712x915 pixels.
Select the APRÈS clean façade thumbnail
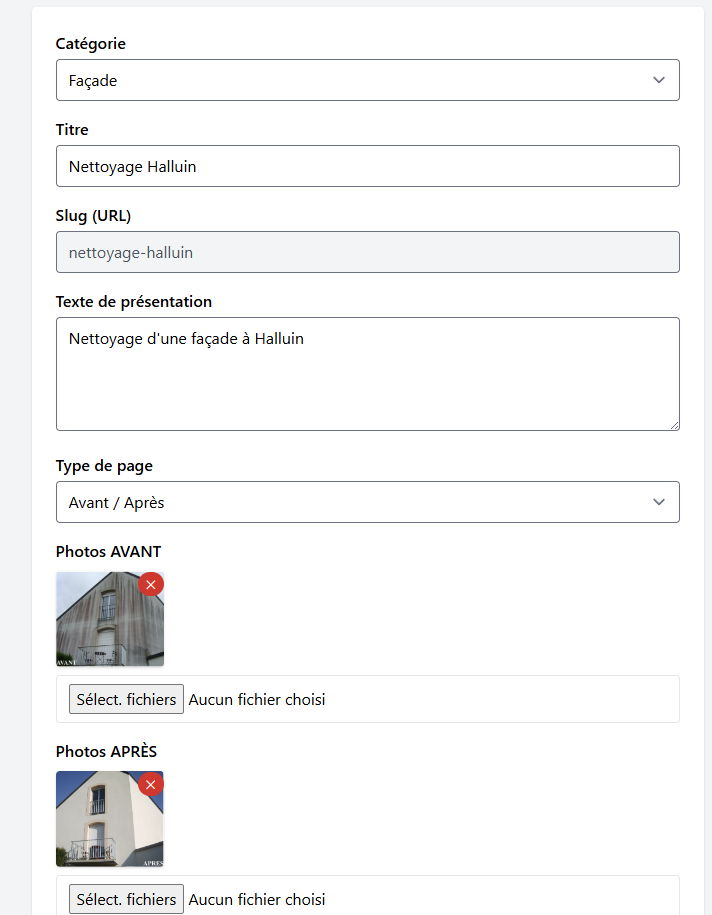[x=110, y=819]
